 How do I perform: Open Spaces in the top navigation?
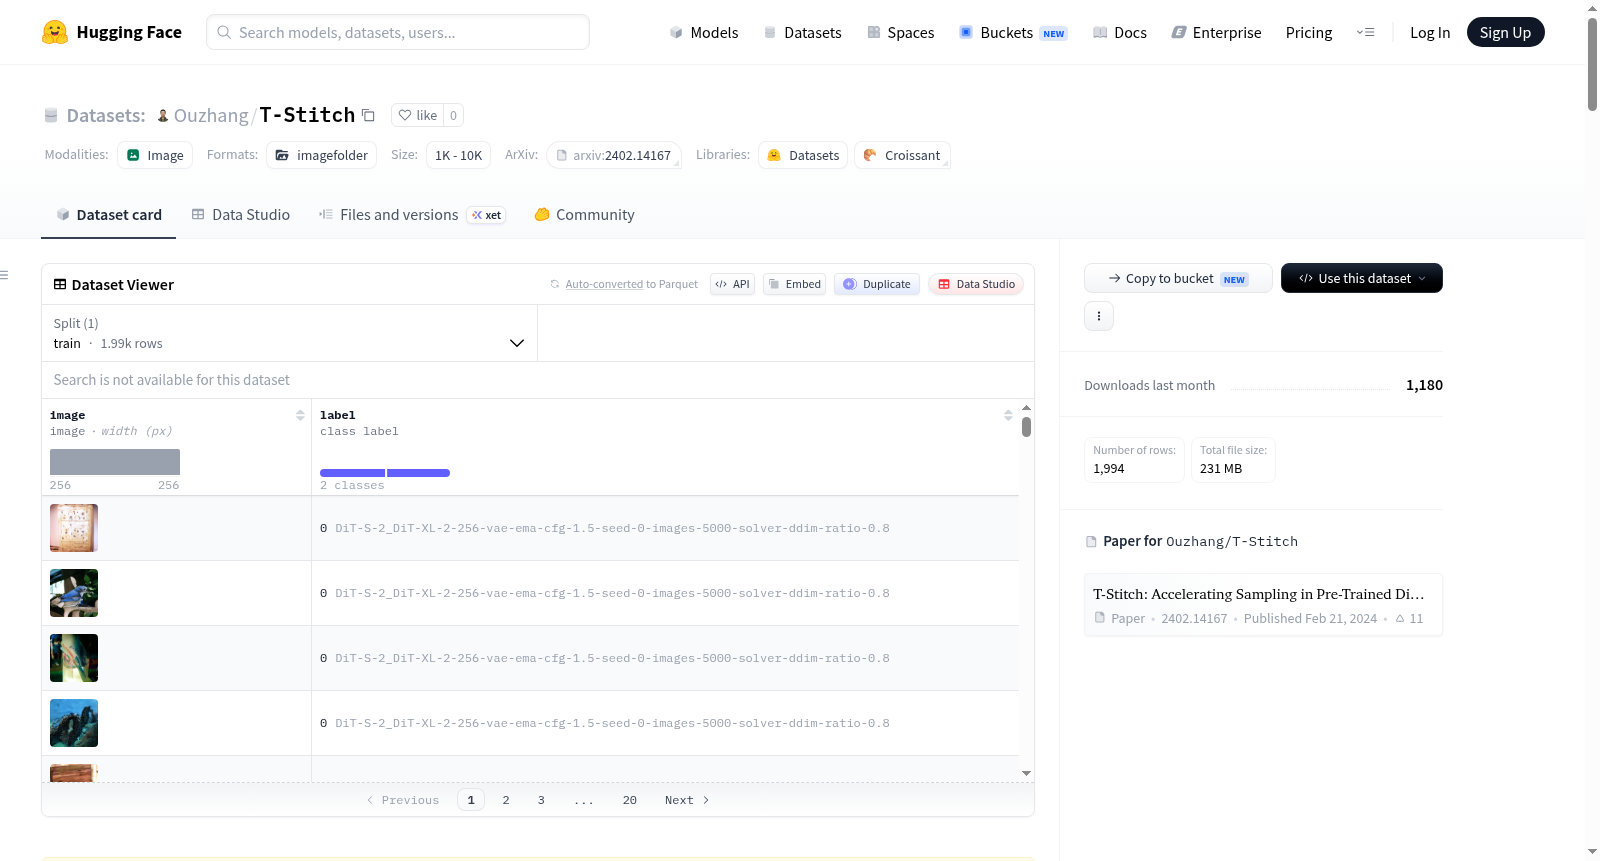pyautogui.click(x=901, y=32)
